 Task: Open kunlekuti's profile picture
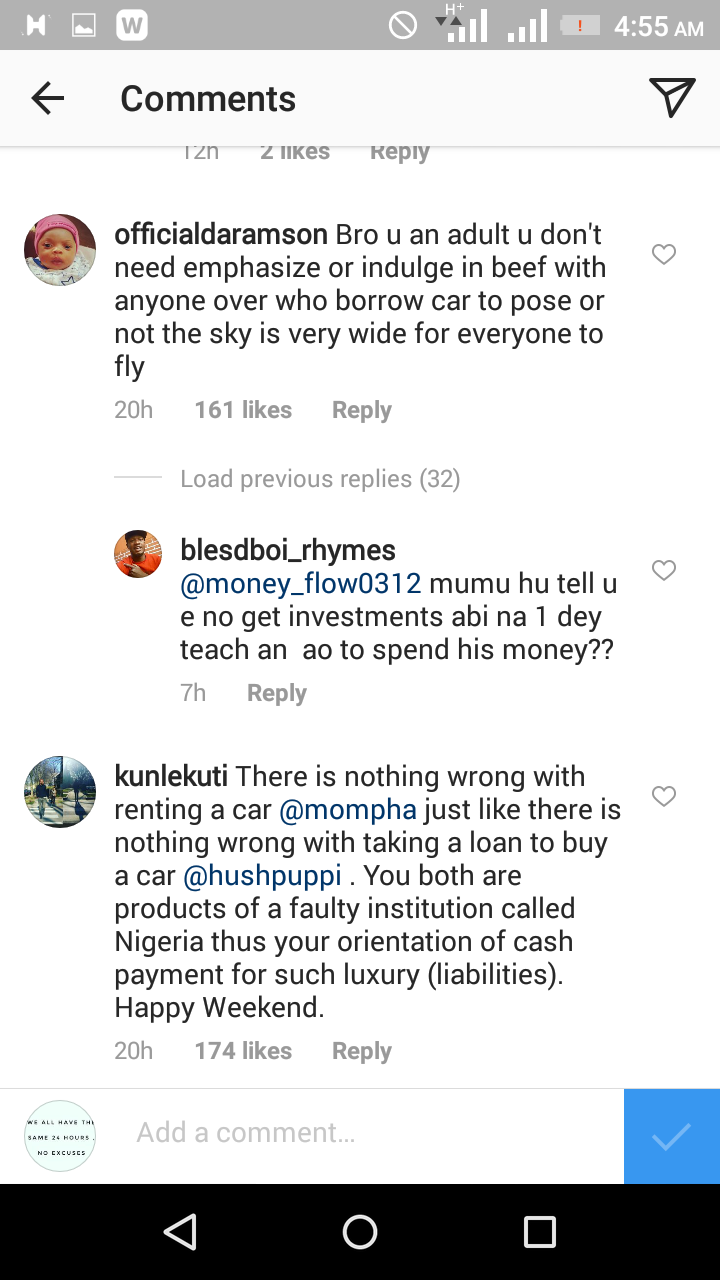coord(60,792)
